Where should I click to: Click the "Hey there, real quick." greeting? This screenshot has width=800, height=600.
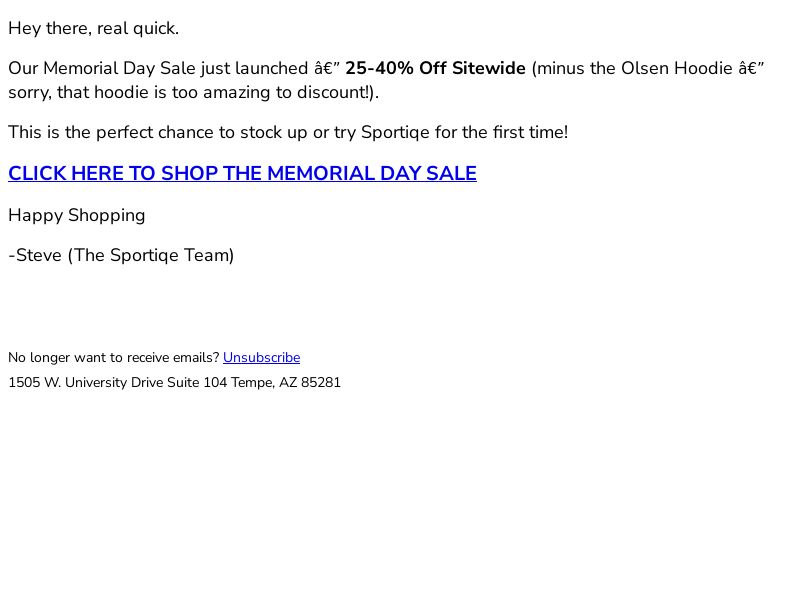point(93,28)
